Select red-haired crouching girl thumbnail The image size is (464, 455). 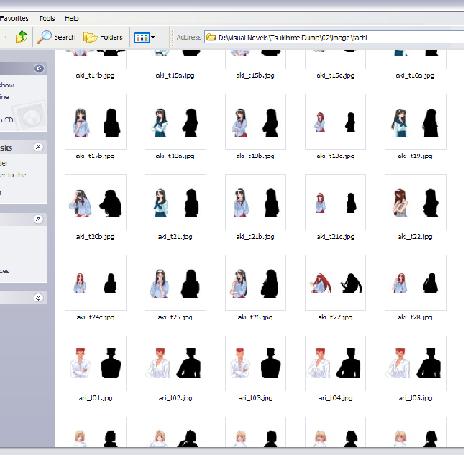click(335, 283)
